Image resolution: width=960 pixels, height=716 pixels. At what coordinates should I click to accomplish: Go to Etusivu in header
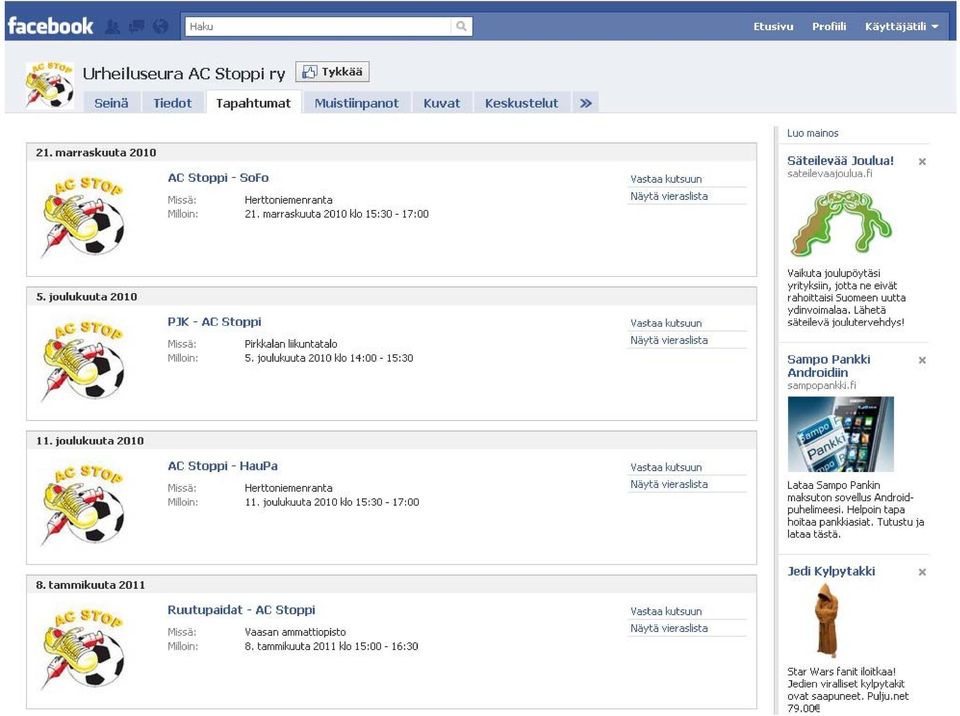coord(773,26)
